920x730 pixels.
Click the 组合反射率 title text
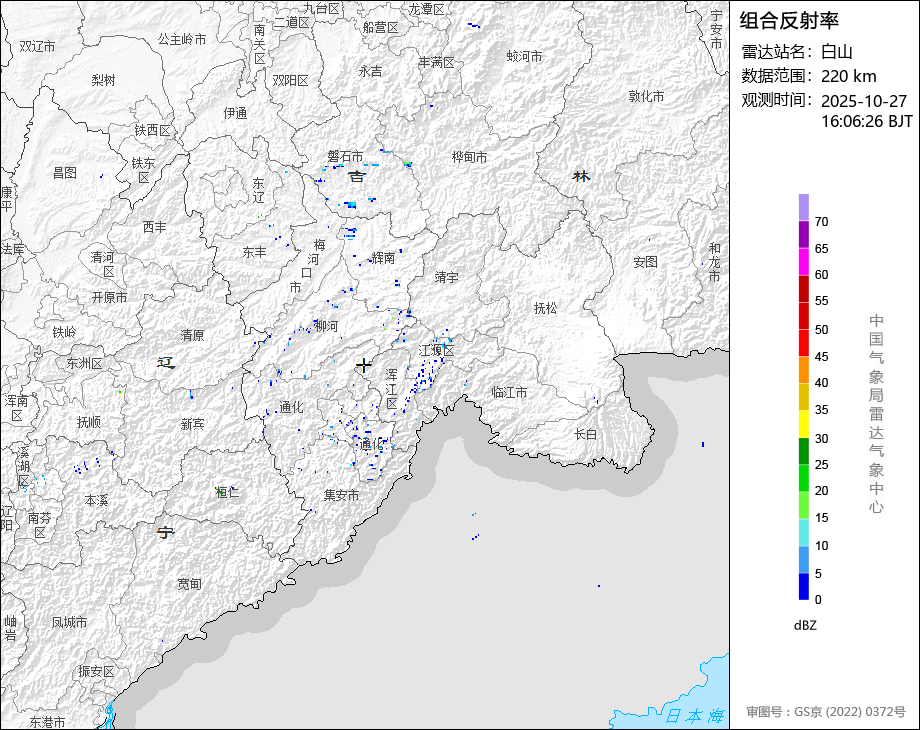pos(789,20)
